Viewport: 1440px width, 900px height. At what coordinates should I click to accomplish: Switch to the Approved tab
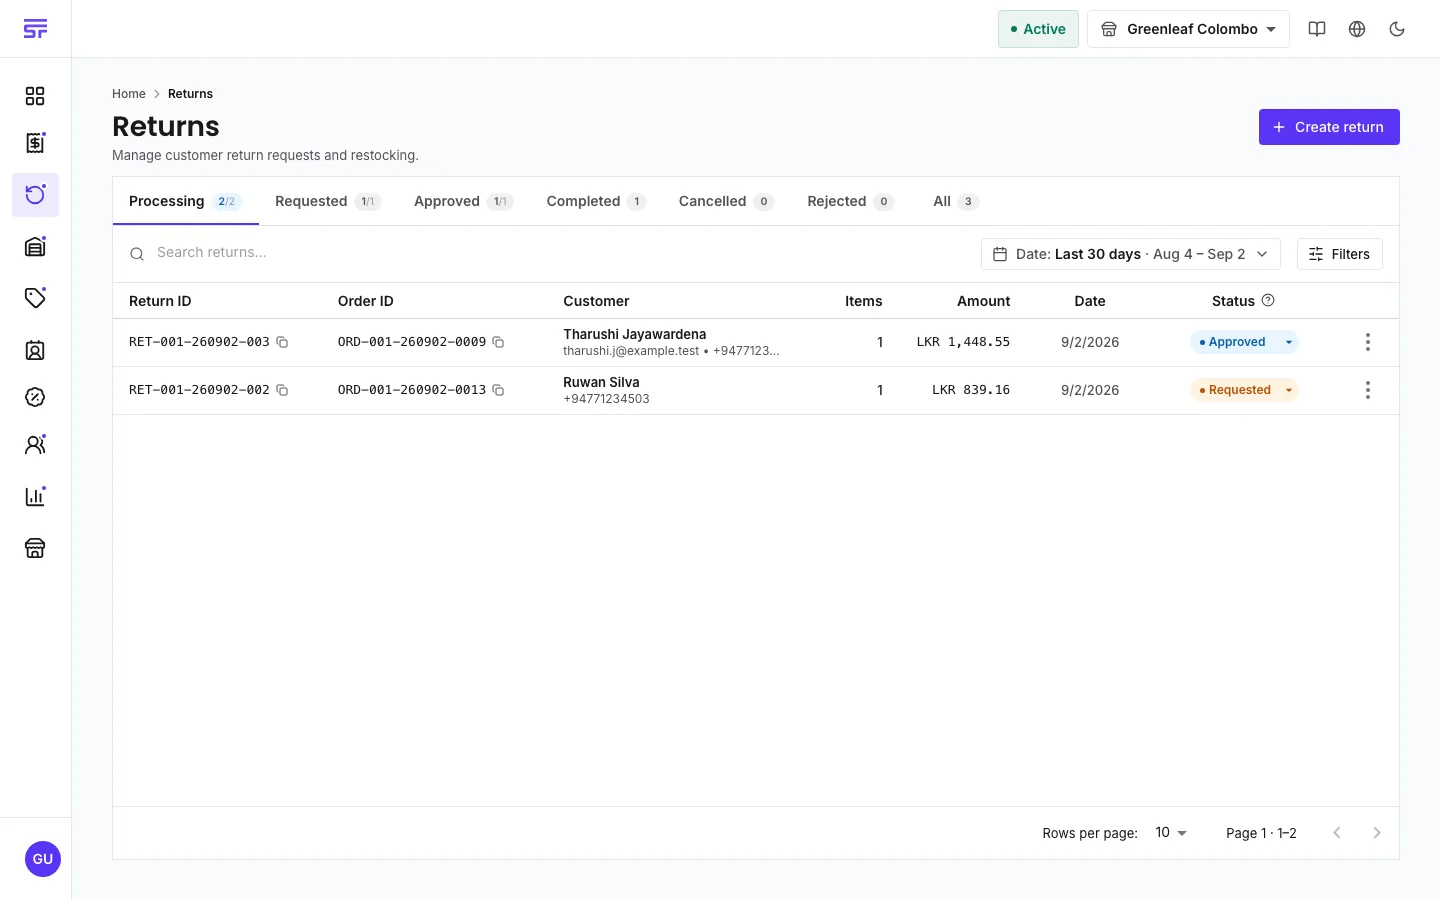(463, 201)
